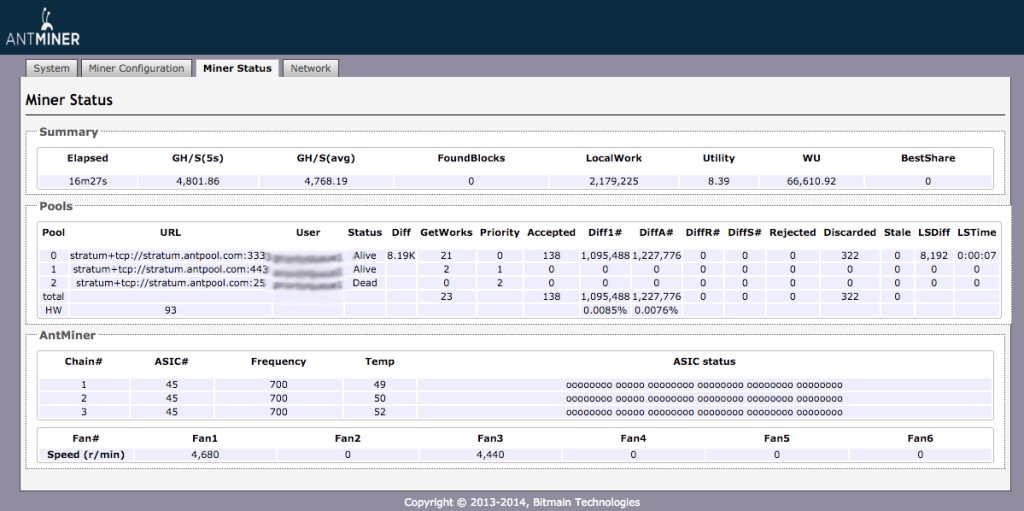Image resolution: width=1024 pixels, height=511 pixels.
Task: Click the AntMiner section title
Action: pos(67,335)
